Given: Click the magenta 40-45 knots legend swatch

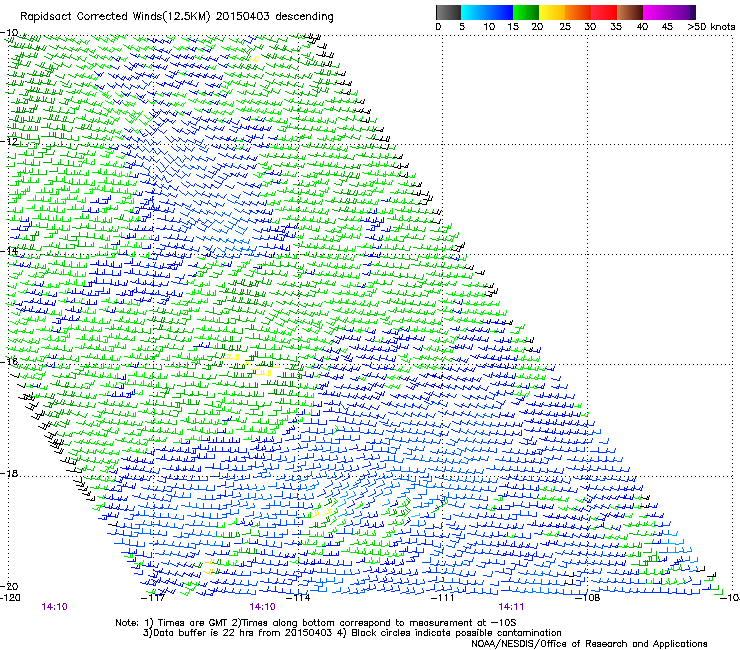Looking at the screenshot, I should [x=656, y=12].
